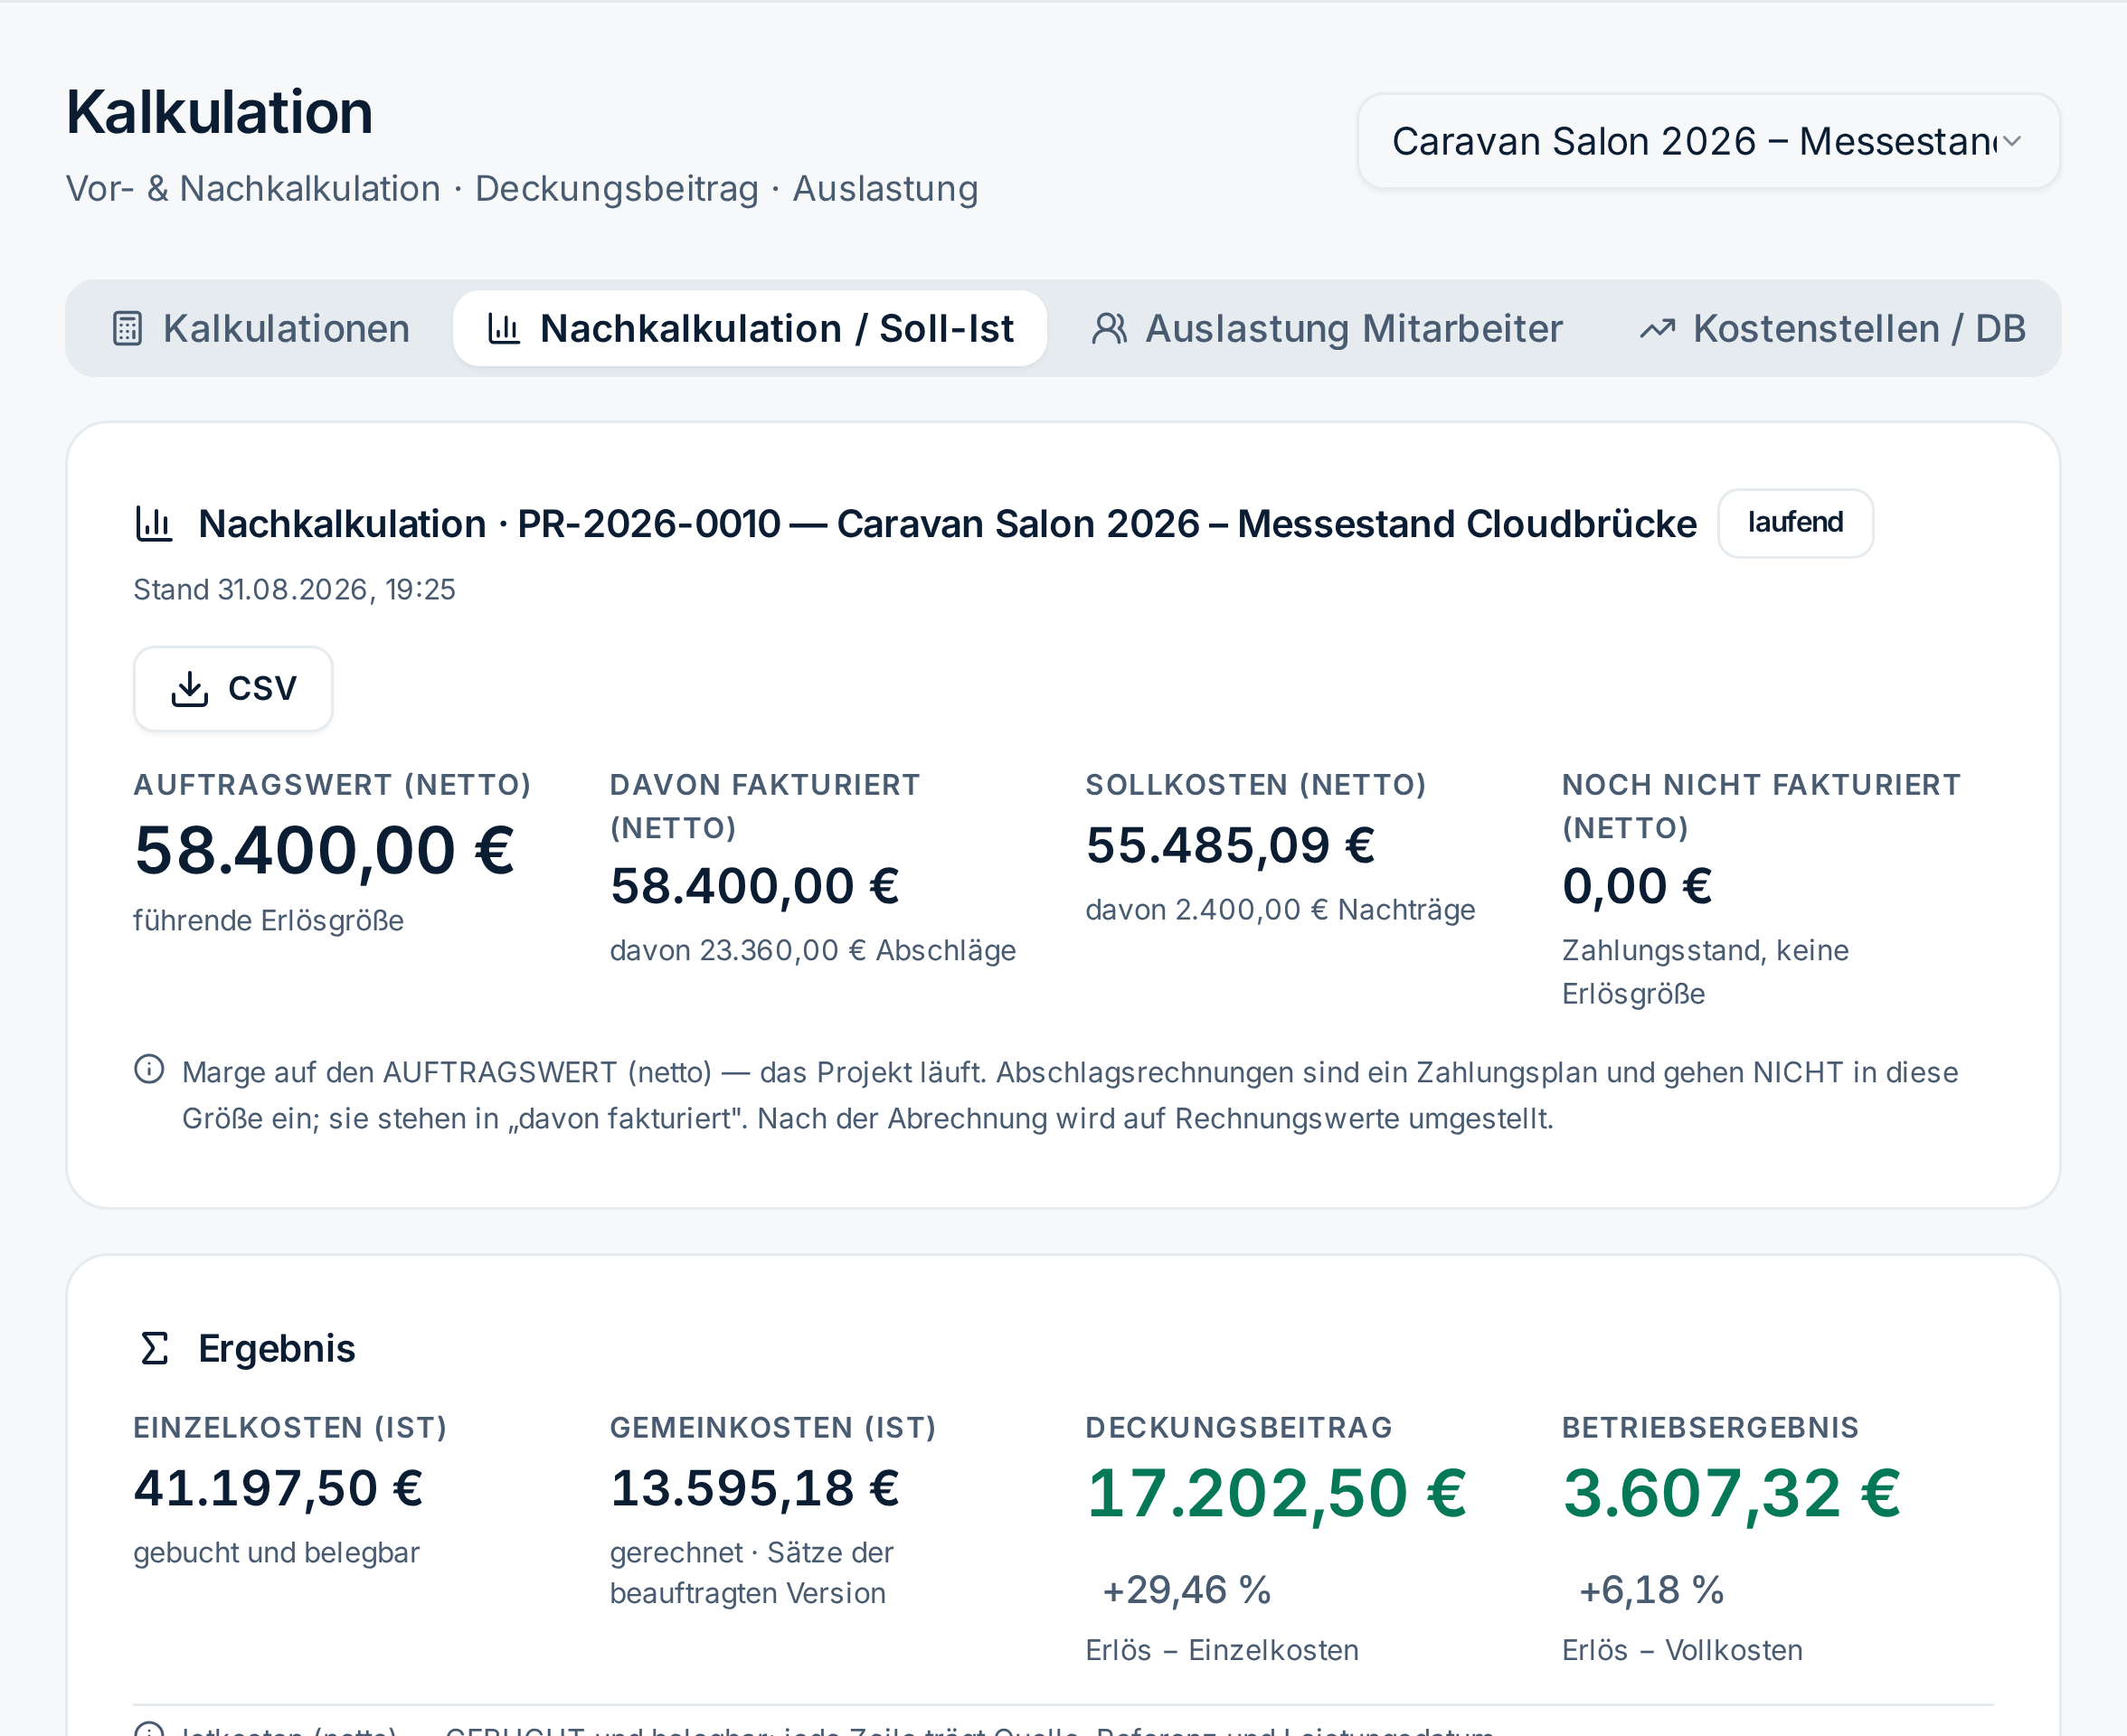
Task: Click the 'Noch nicht fakturiert' value 0,00 €
Action: tap(1637, 885)
